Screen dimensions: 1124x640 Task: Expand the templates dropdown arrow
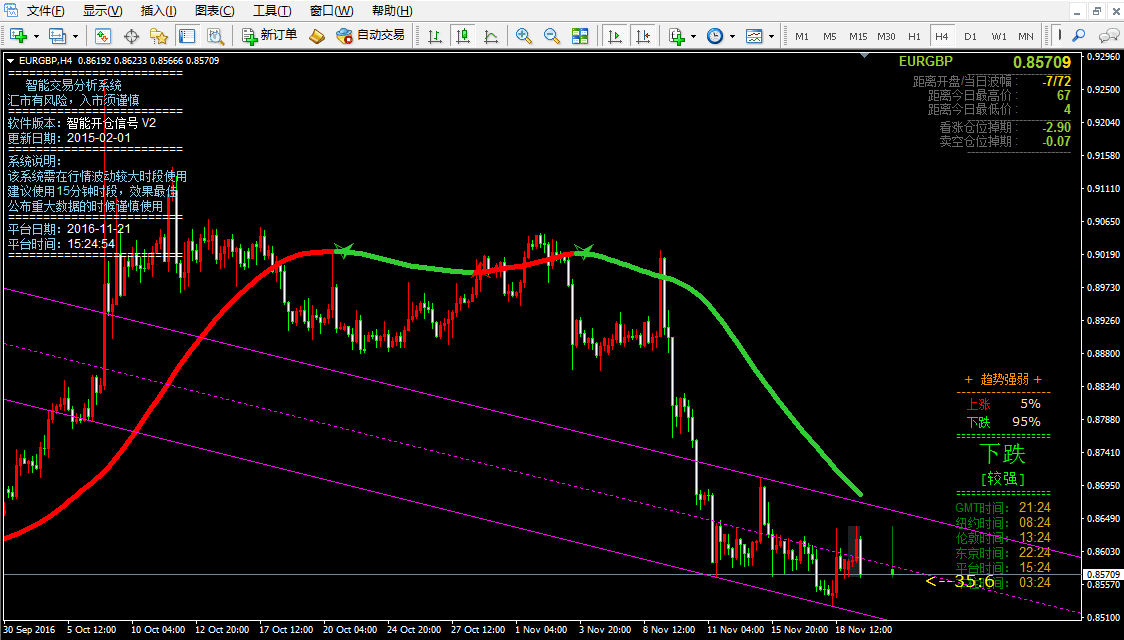pyautogui.click(x=772, y=36)
